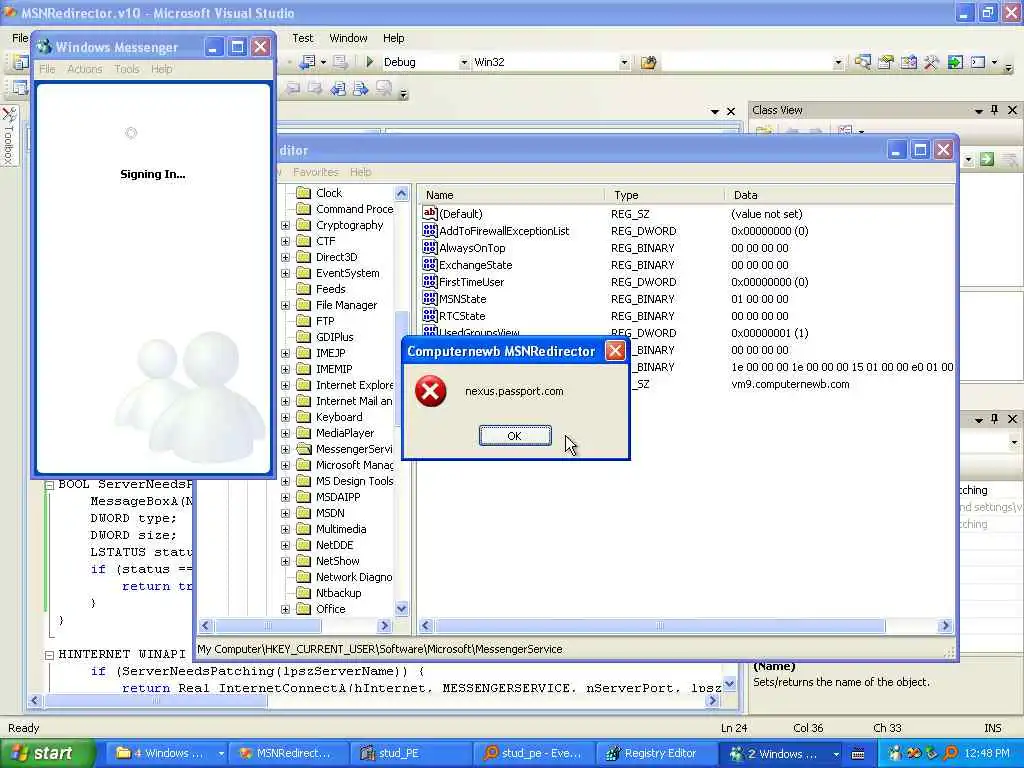The height and width of the screenshot is (768, 1024).
Task: Click the Name column header
Action: [x=511, y=195]
